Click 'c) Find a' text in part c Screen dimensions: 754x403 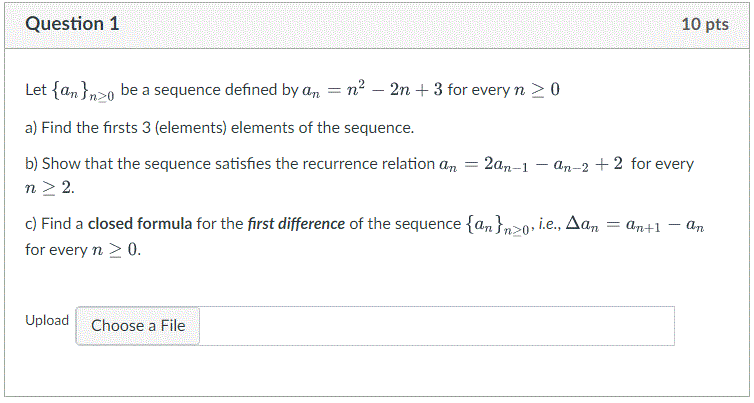tap(54, 224)
